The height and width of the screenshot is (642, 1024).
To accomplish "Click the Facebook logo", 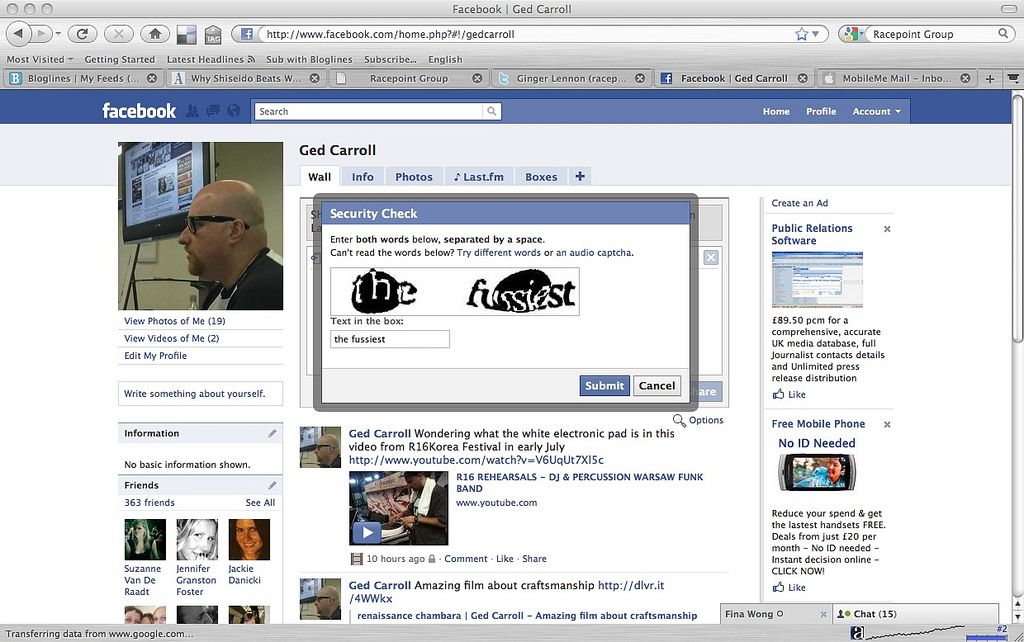I will pos(138,111).
